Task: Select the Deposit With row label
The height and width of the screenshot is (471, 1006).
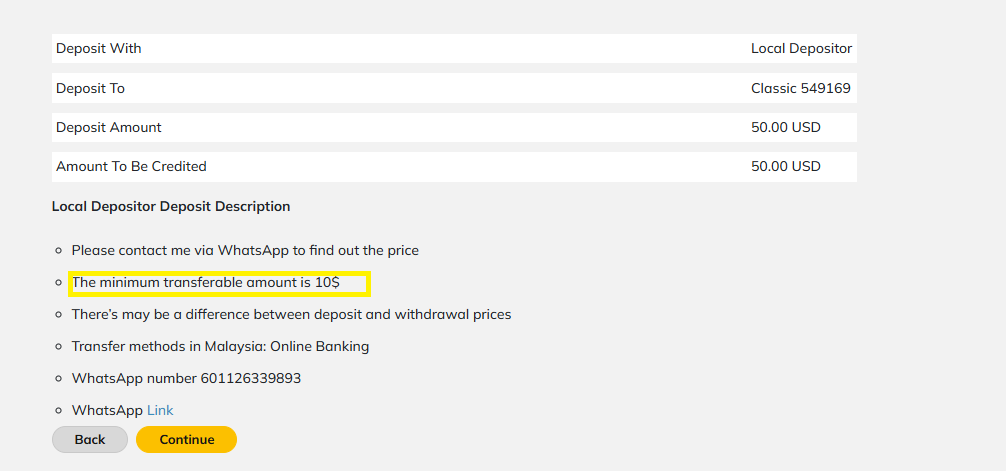Action: pyautogui.click(x=99, y=48)
